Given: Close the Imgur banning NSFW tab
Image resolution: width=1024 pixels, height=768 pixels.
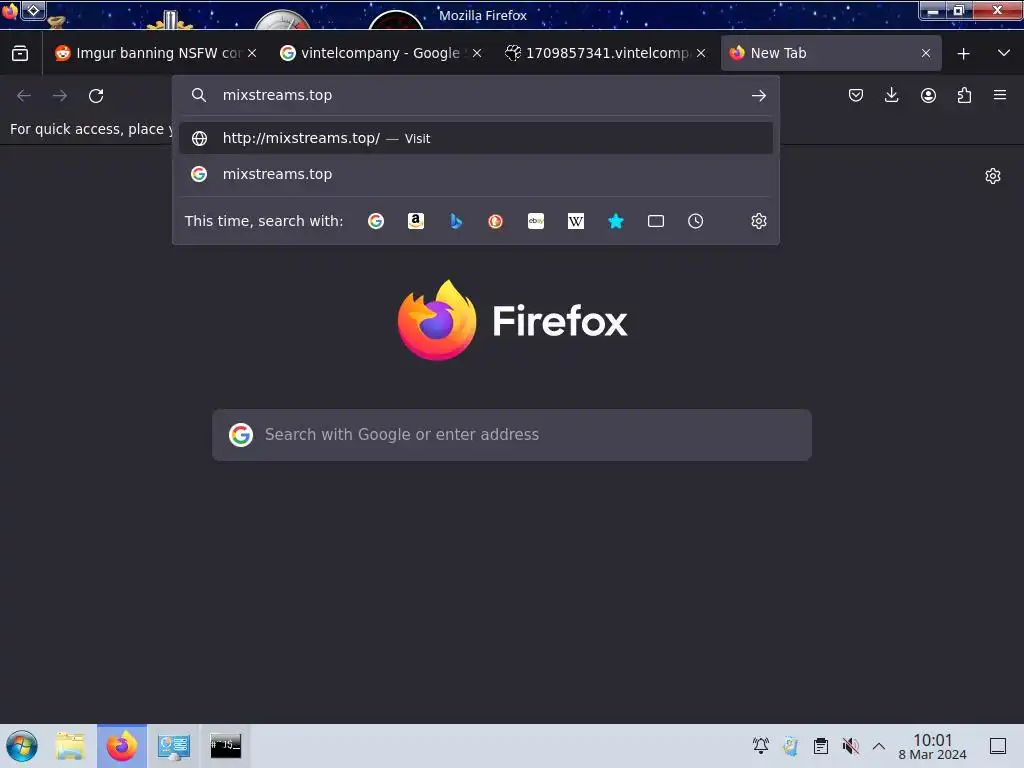Looking at the screenshot, I should coord(252,53).
